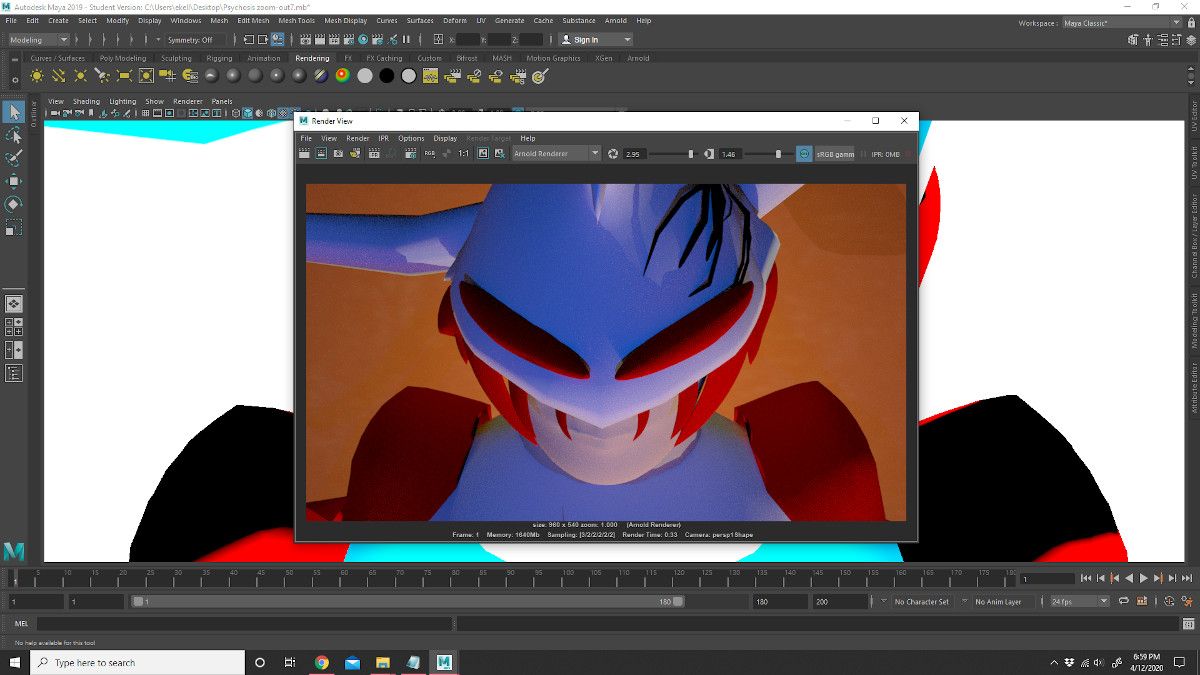The width and height of the screenshot is (1200, 675).
Task: Open the Mesh Tools menu
Action: coord(296,20)
